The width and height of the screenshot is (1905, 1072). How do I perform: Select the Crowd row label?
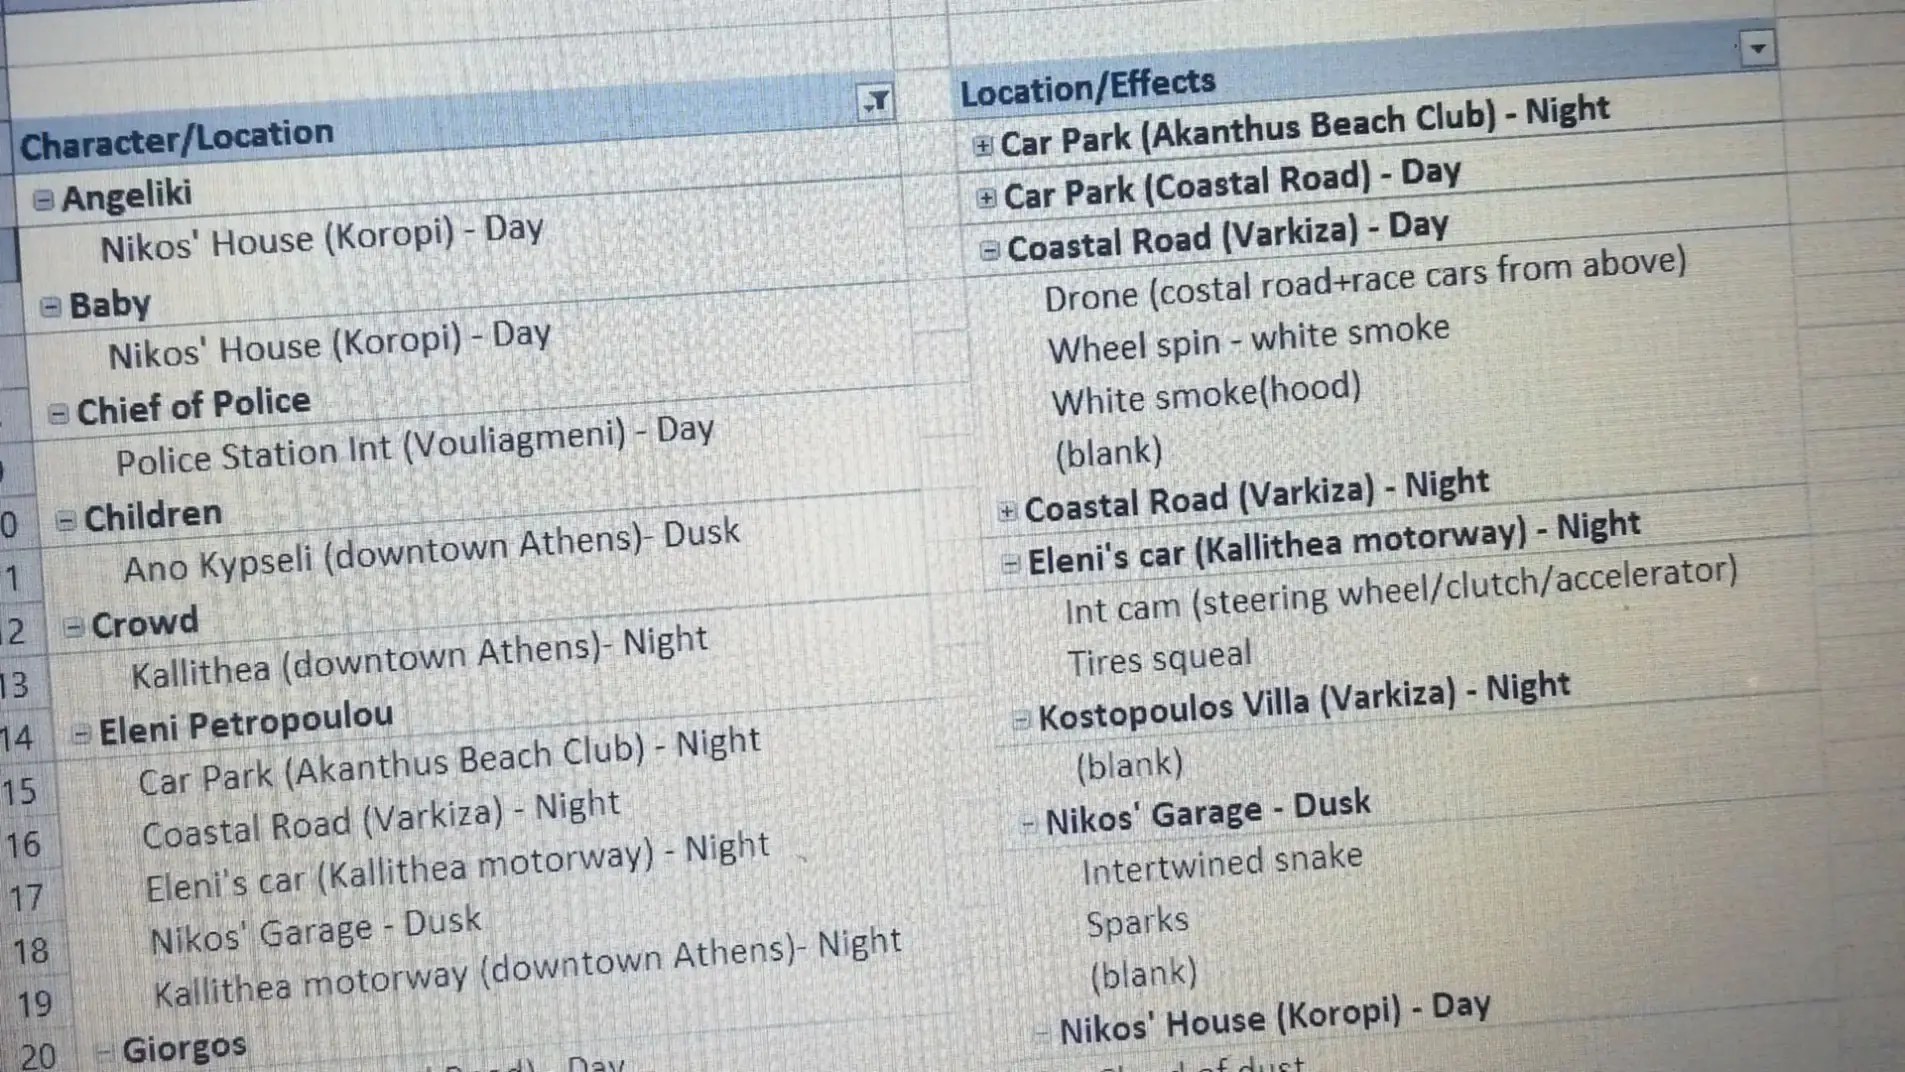[145, 623]
